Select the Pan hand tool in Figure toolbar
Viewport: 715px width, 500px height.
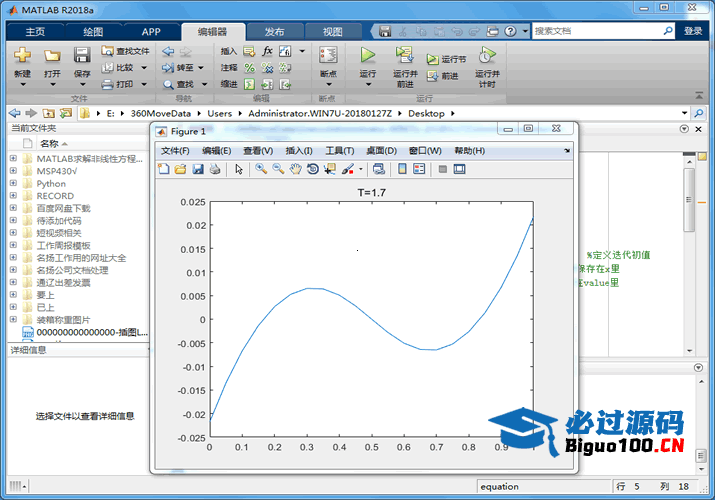click(295, 169)
